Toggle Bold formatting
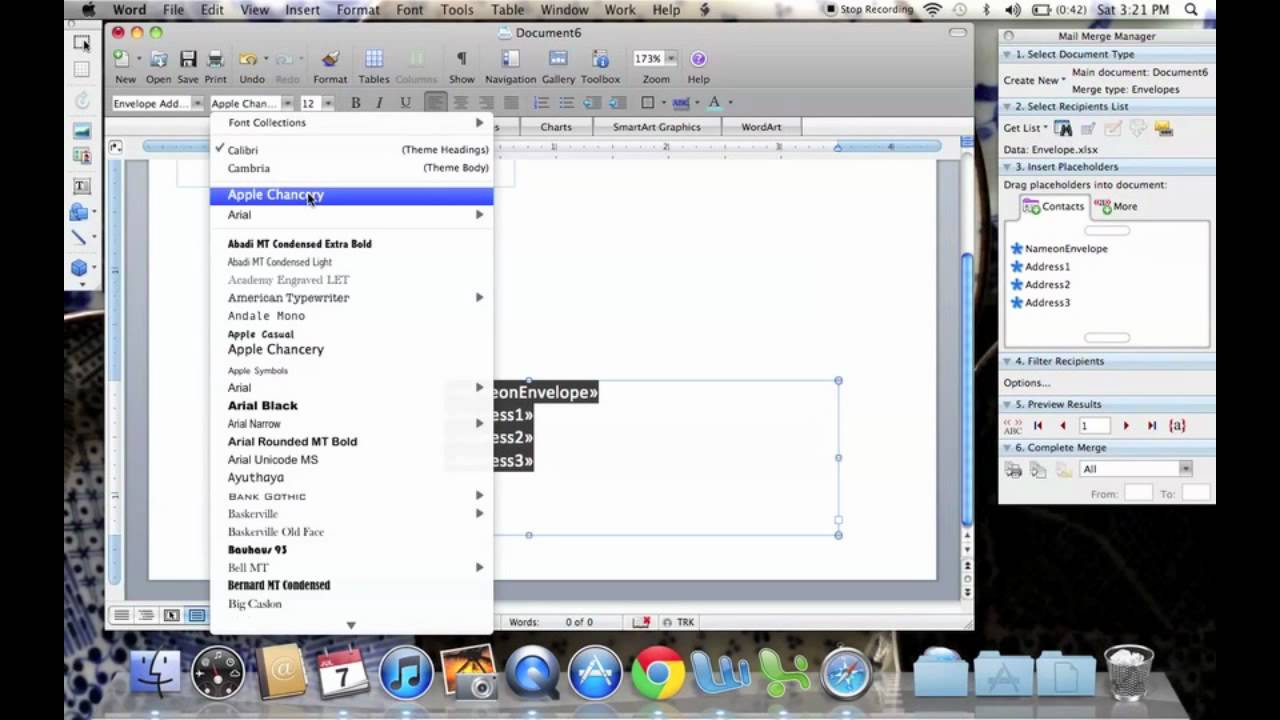The height and width of the screenshot is (720, 1280). point(355,103)
